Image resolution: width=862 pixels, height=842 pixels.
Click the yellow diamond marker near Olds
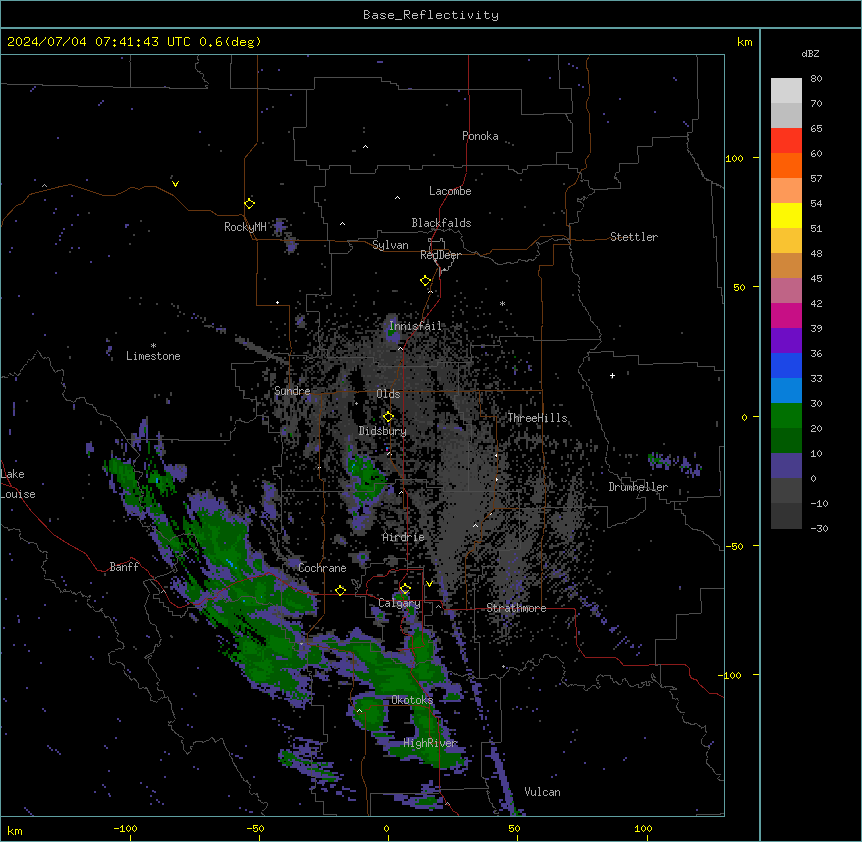pyautogui.click(x=388, y=417)
